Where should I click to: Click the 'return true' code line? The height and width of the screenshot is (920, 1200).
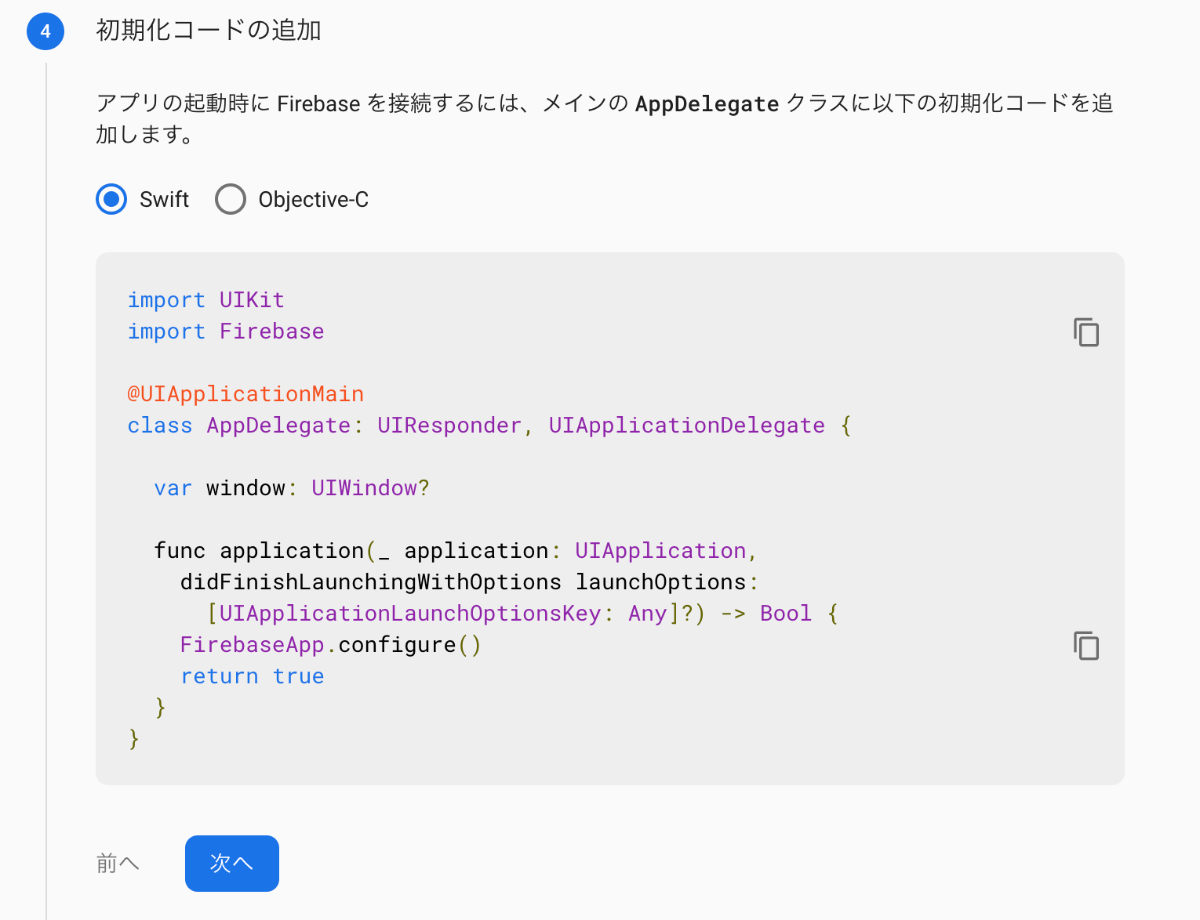pyautogui.click(x=252, y=676)
